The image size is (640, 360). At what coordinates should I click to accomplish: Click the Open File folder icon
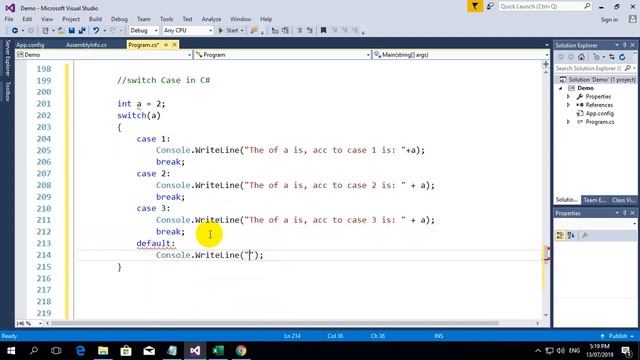[61, 31]
